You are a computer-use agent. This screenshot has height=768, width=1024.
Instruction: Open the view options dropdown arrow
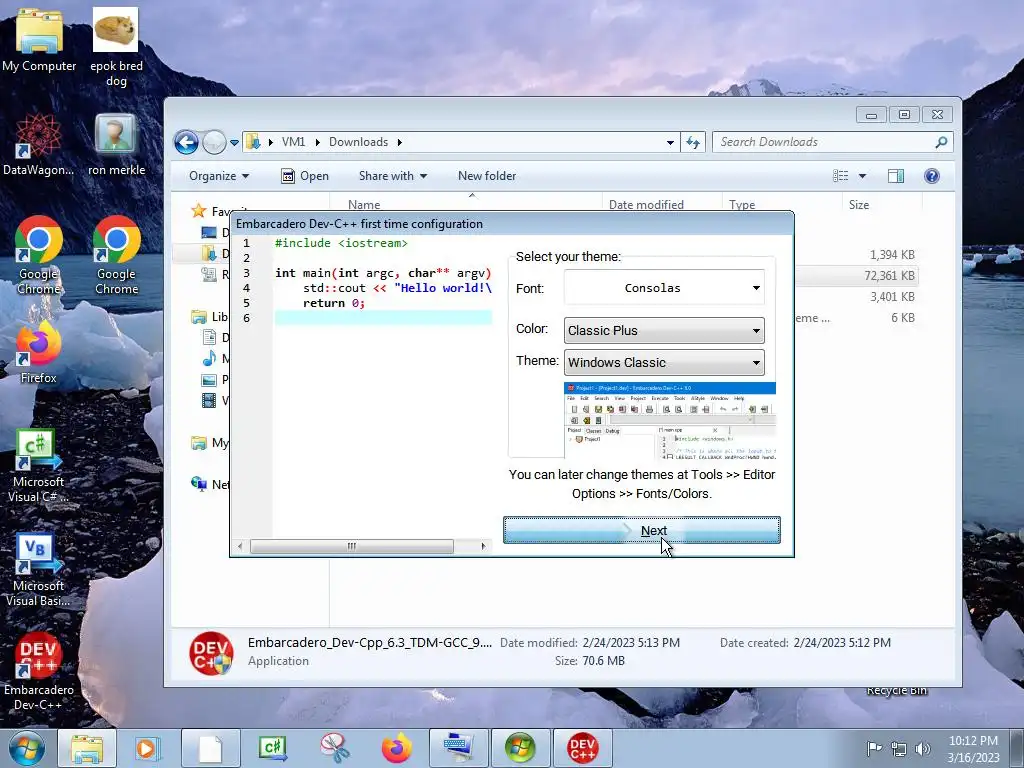862,176
